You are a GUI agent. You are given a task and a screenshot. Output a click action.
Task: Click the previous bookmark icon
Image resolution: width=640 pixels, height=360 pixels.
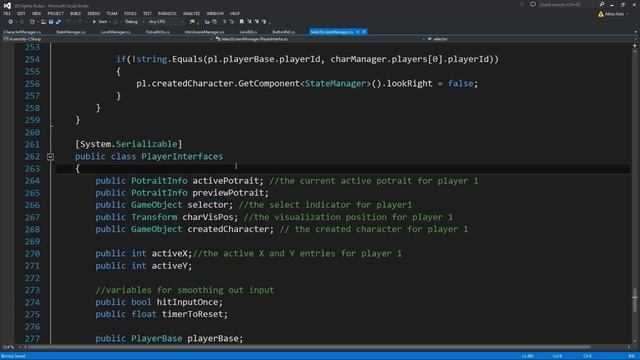coord(249,22)
